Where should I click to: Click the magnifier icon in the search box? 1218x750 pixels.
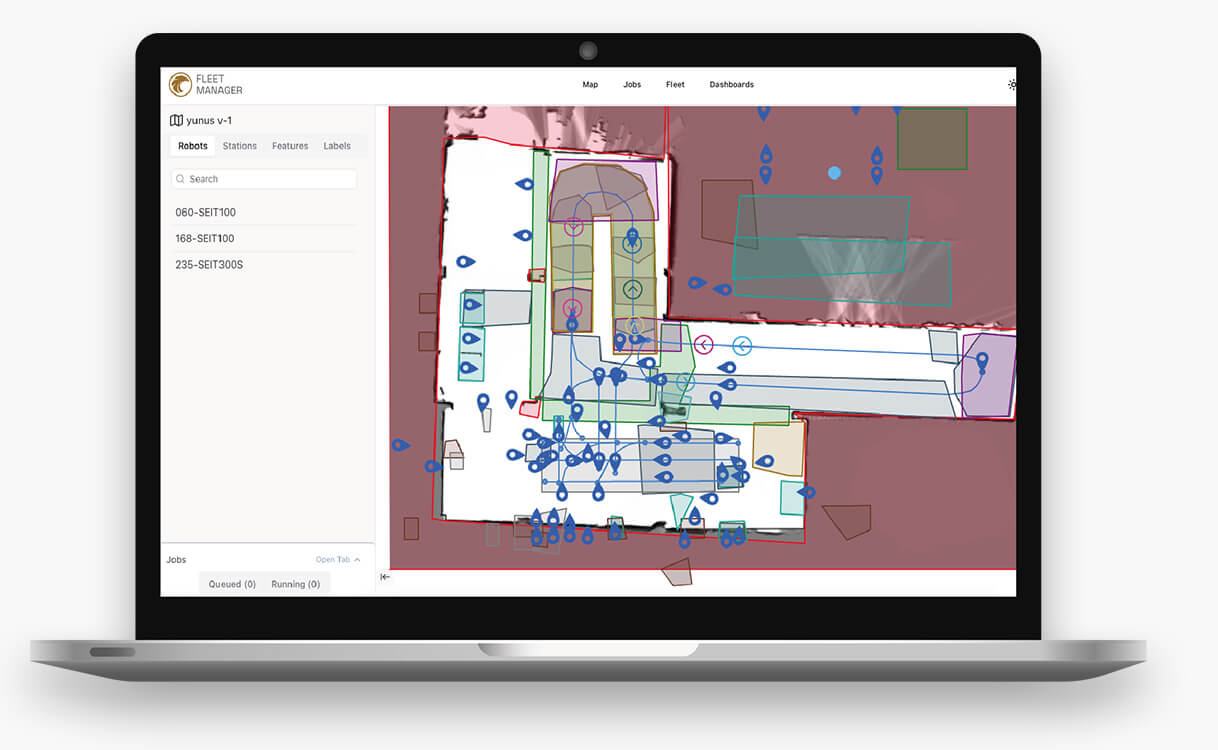pos(180,179)
